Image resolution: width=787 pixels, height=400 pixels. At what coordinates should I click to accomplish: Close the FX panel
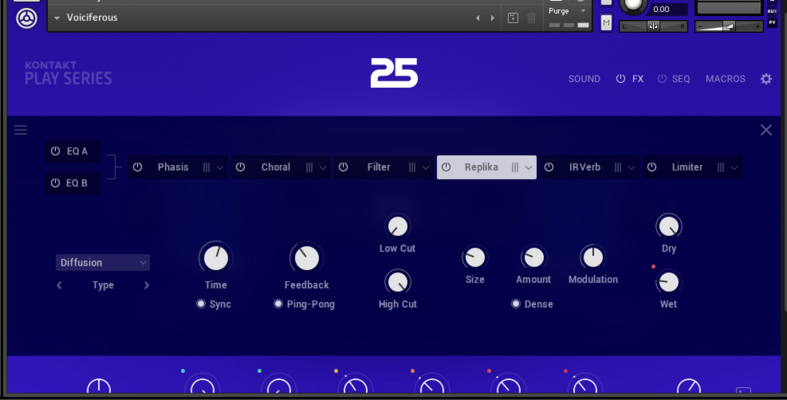tap(766, 130)
